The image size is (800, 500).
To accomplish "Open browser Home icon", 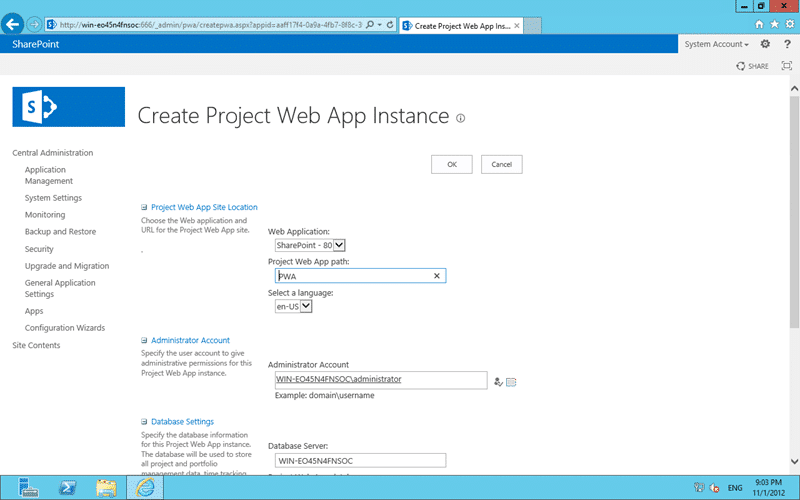I will pos(759,24).
